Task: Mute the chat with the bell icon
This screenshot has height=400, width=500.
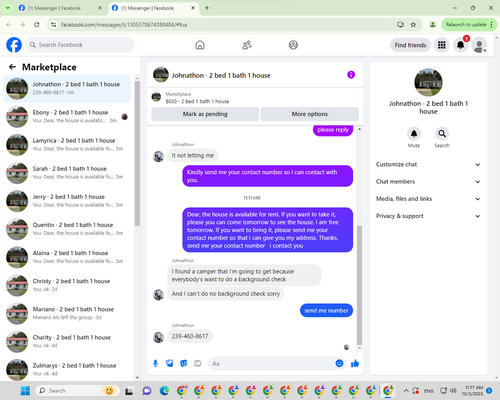Action: tap(414, 134)
